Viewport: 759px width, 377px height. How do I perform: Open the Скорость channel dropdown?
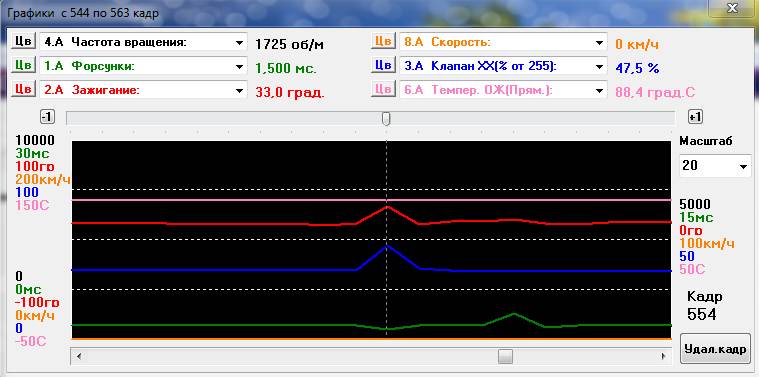click(599, 43)
